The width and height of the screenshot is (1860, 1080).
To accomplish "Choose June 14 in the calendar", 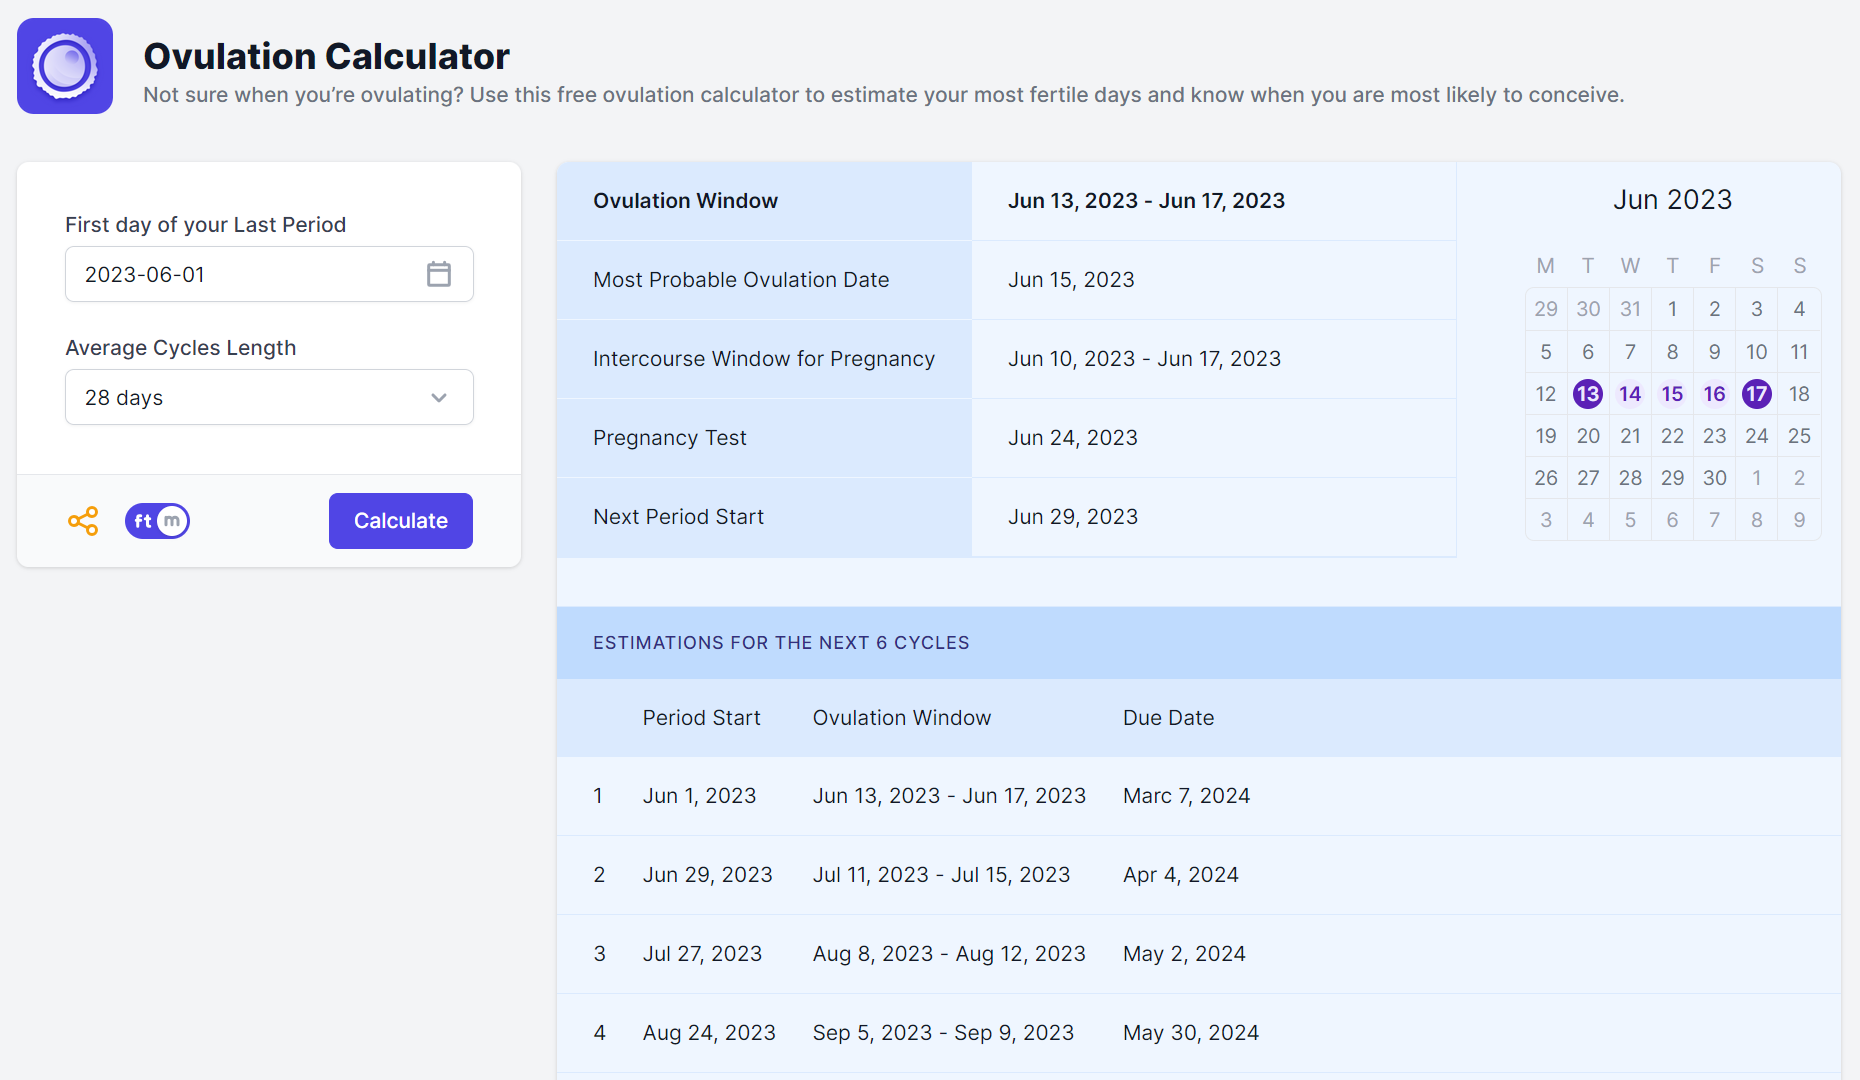I will click(1630, 394).
